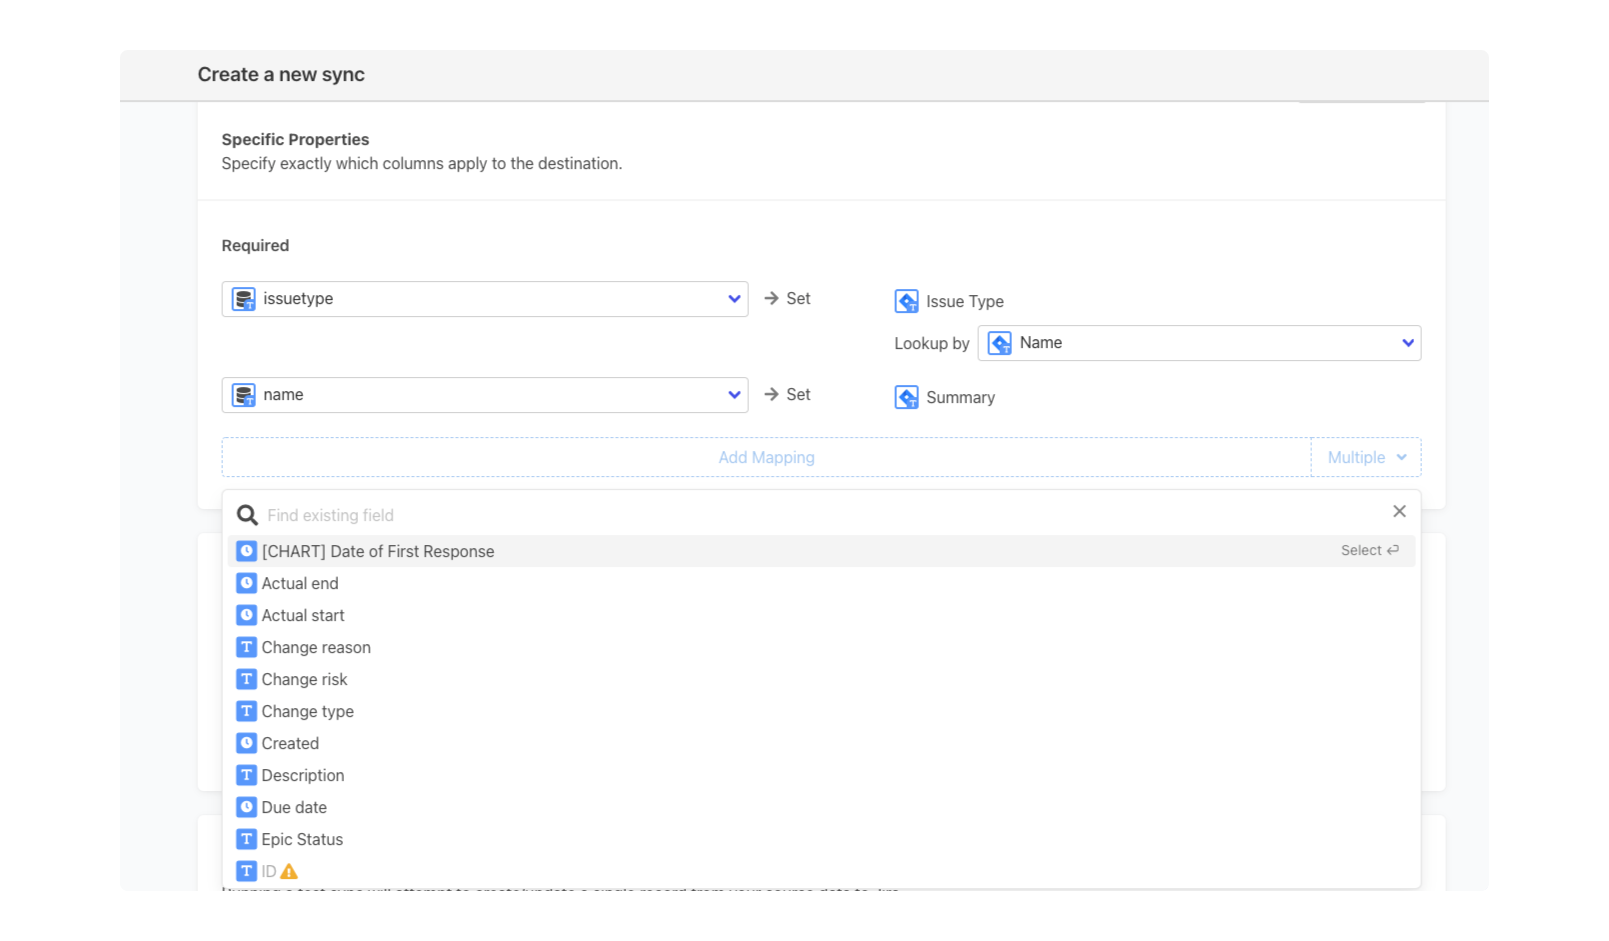Image resolution: width=1609 pixels, height=941 pixels.
Task: Select [CHART] Date of First Response field
Action: [378, 551]
